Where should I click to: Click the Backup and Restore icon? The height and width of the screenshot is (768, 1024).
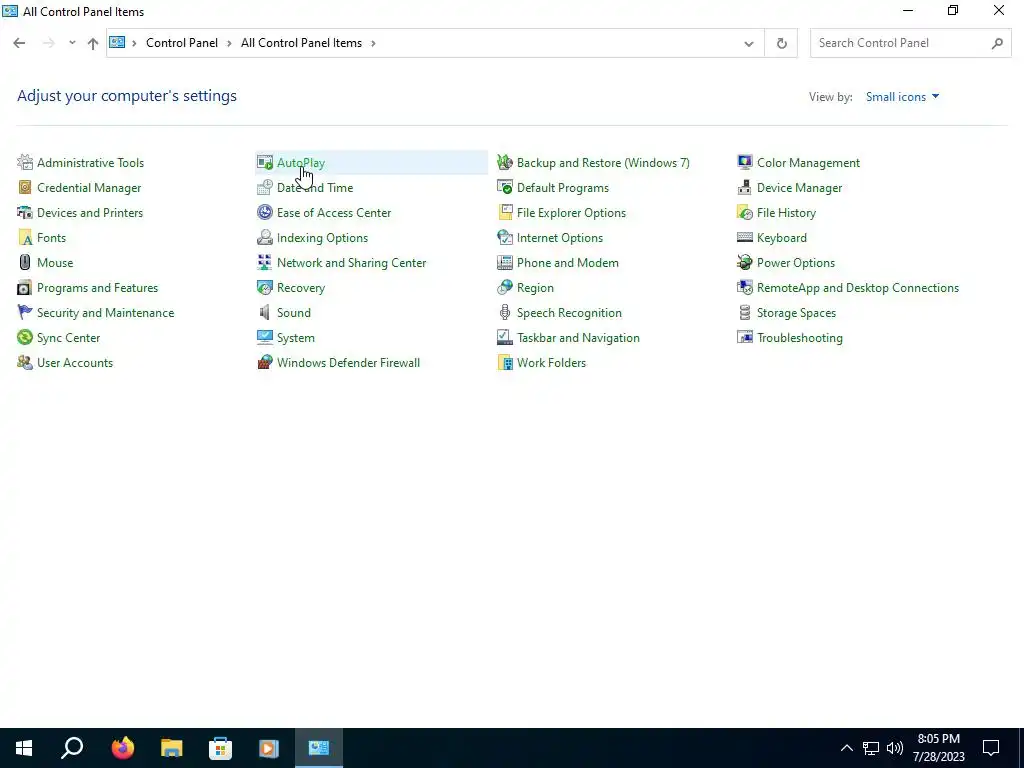[x=505, y=162]
